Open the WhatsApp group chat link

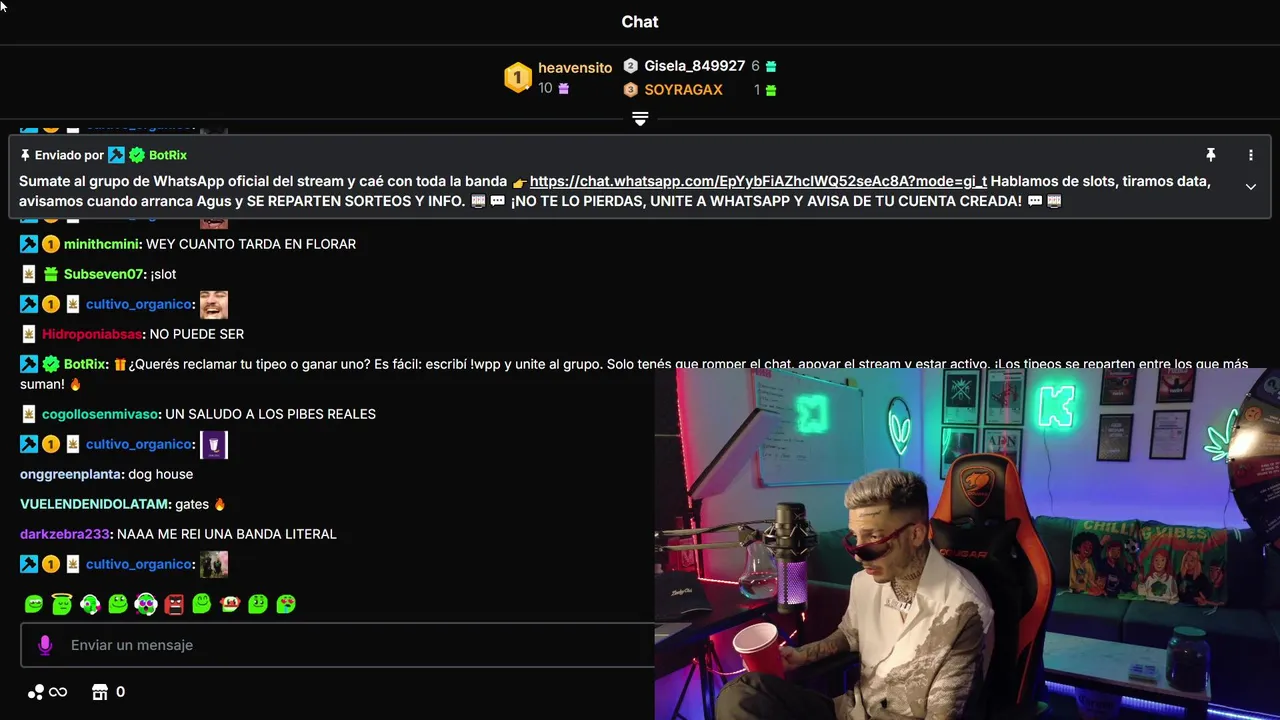pos(758,181)
